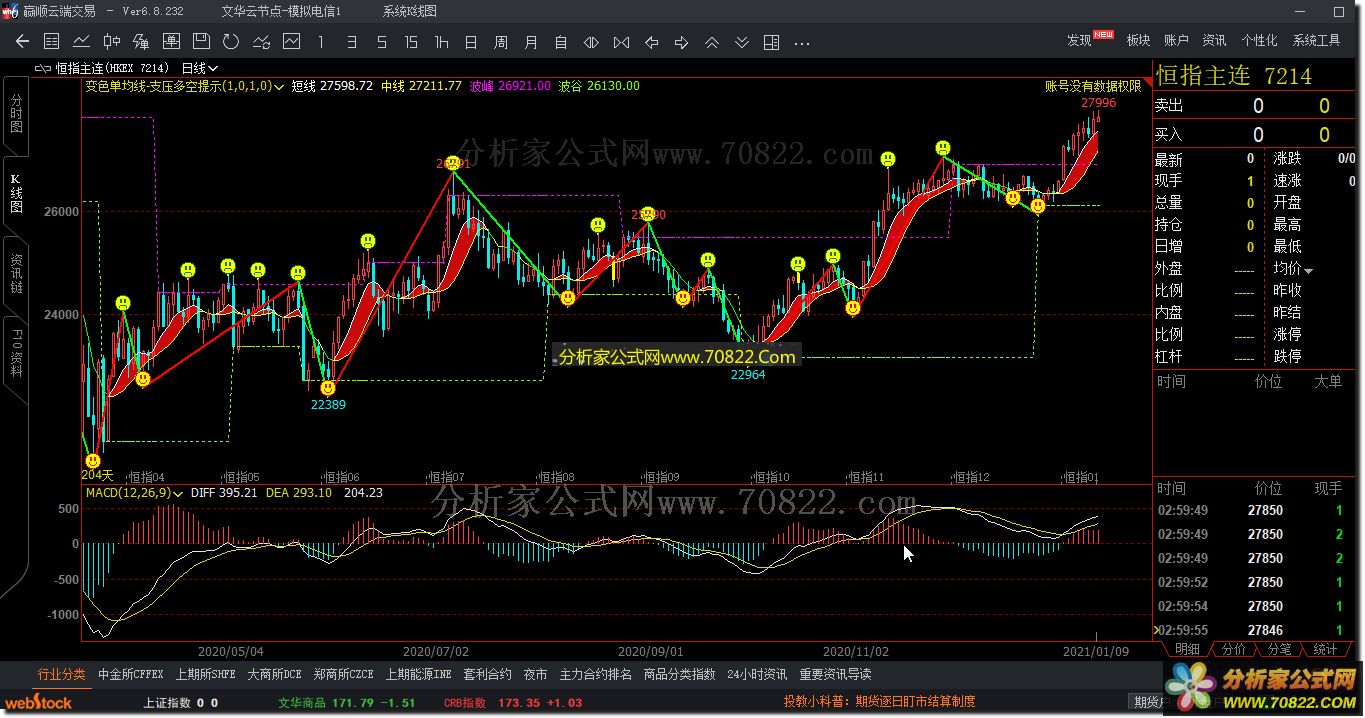Open the 板块 menu
1365x718 pixels.
click(x=1138, y=41)
